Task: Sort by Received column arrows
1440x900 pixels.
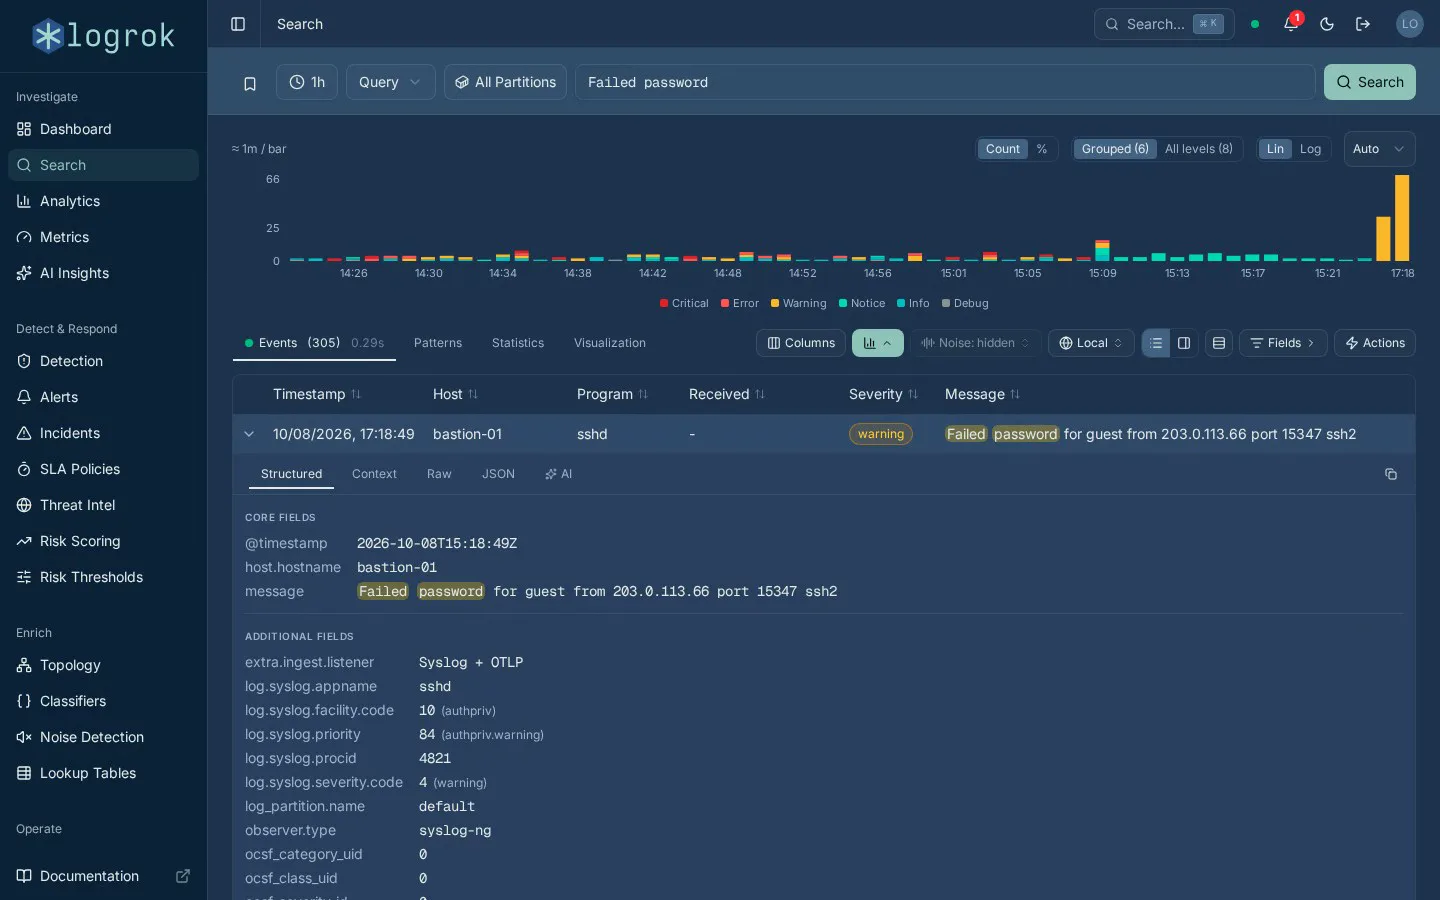Action: [x=760, y=394]
